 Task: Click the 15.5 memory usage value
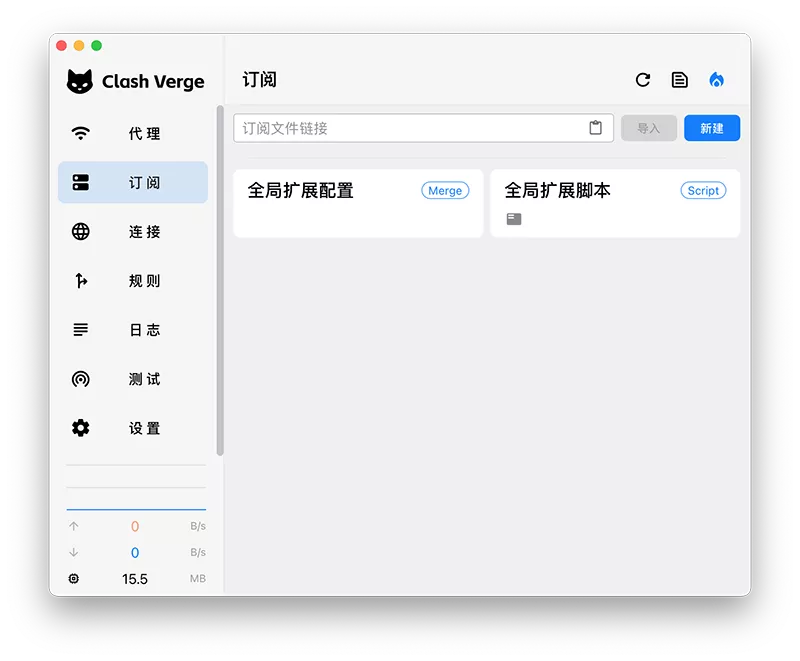135,579
